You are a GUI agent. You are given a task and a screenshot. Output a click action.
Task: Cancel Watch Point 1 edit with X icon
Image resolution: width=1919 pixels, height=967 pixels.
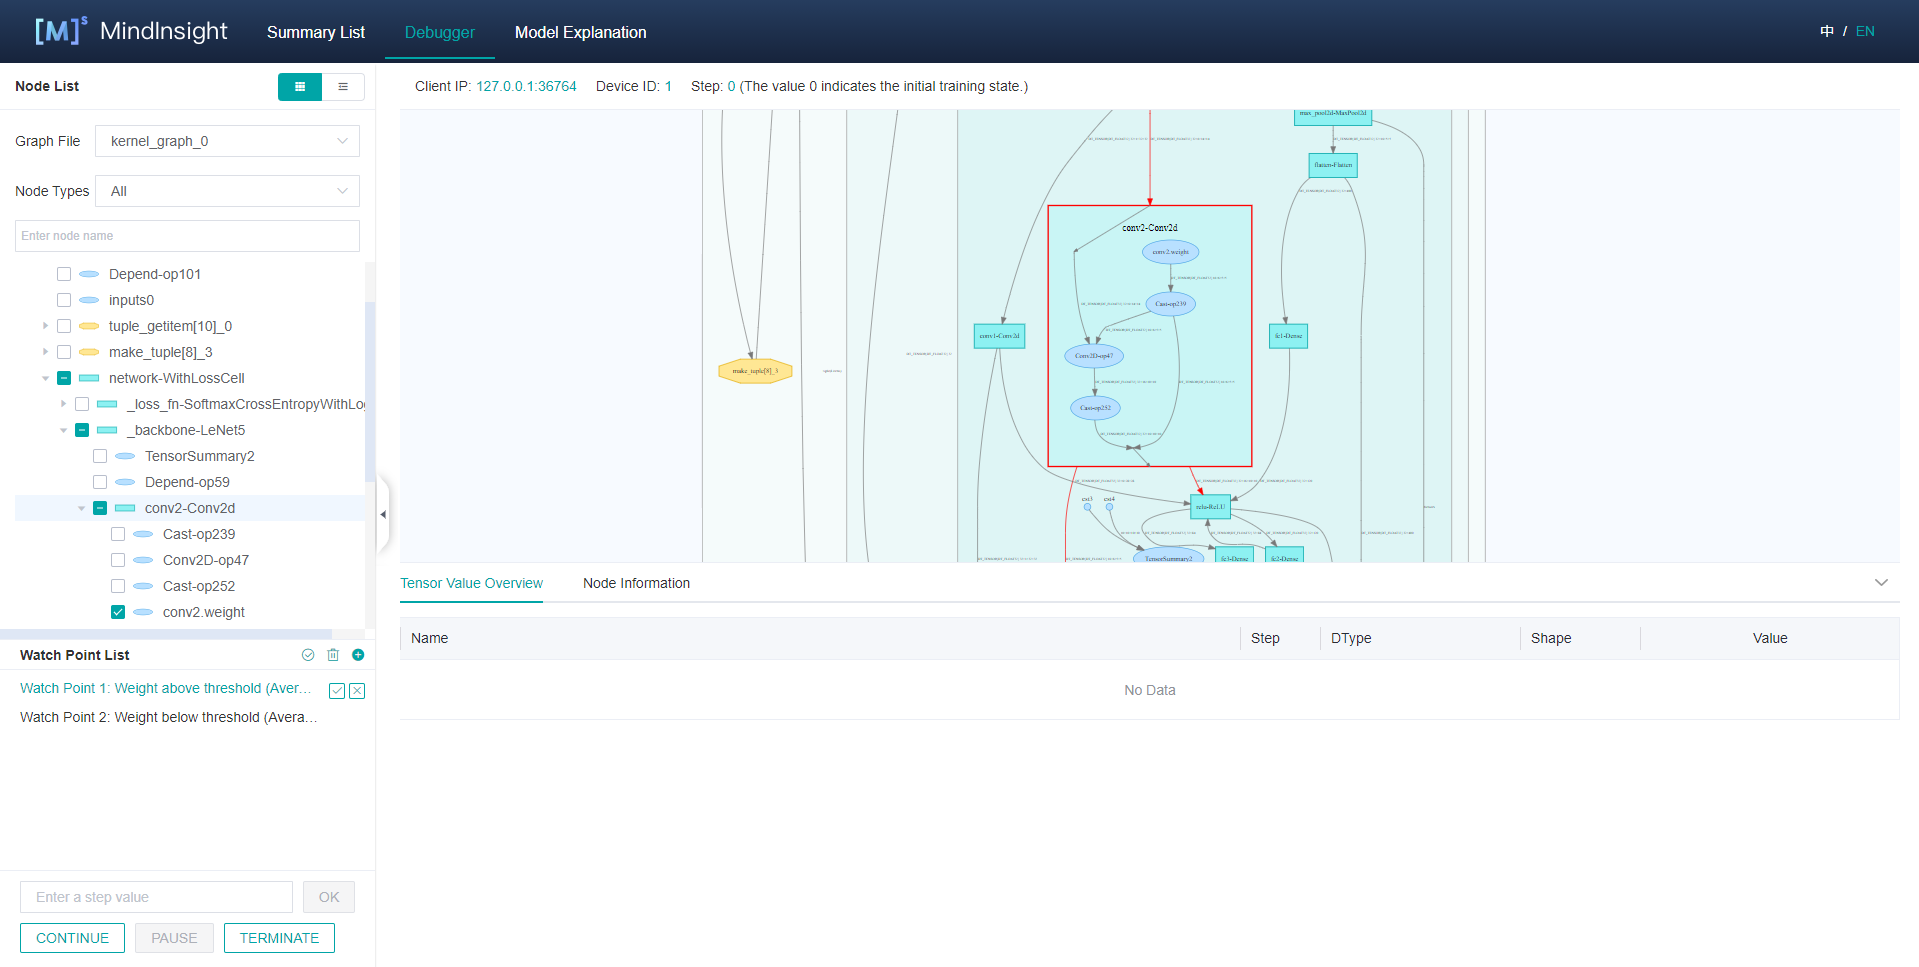(357, 690)
